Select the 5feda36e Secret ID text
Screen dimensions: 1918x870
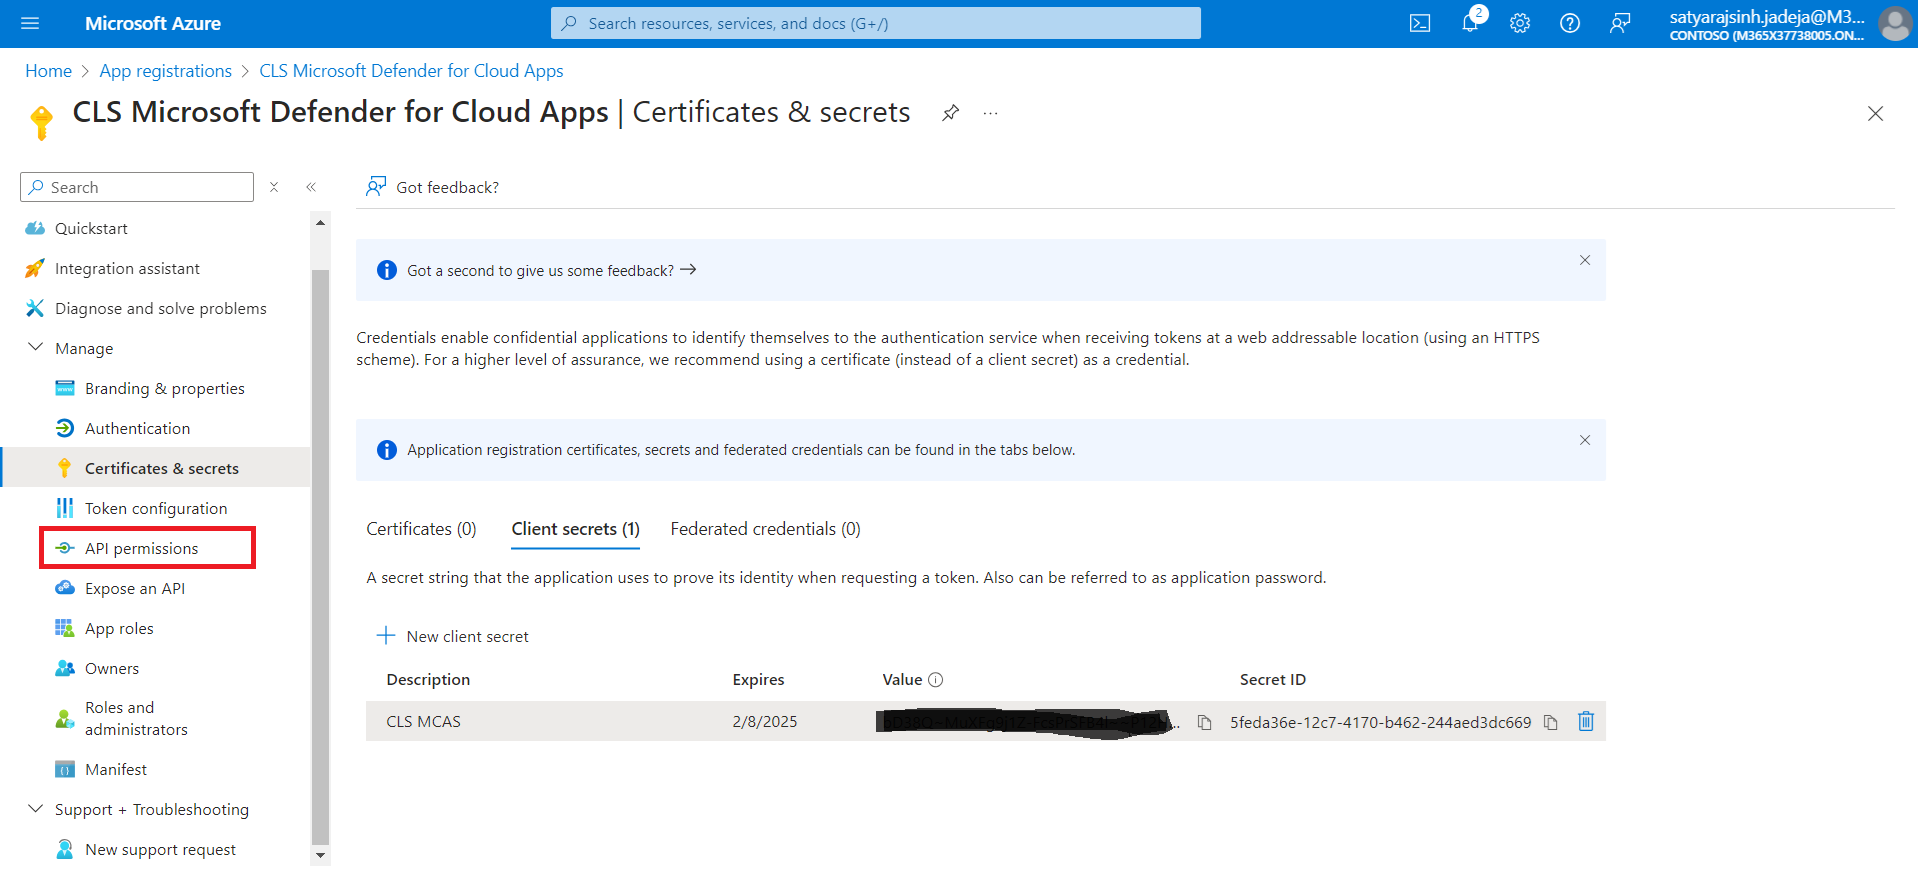(1380, 722)
